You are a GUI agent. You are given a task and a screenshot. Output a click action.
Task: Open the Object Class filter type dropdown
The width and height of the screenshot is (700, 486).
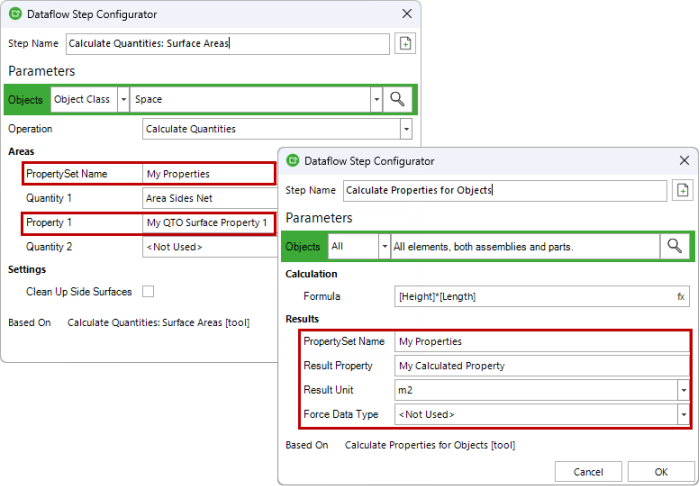point(124,99)
